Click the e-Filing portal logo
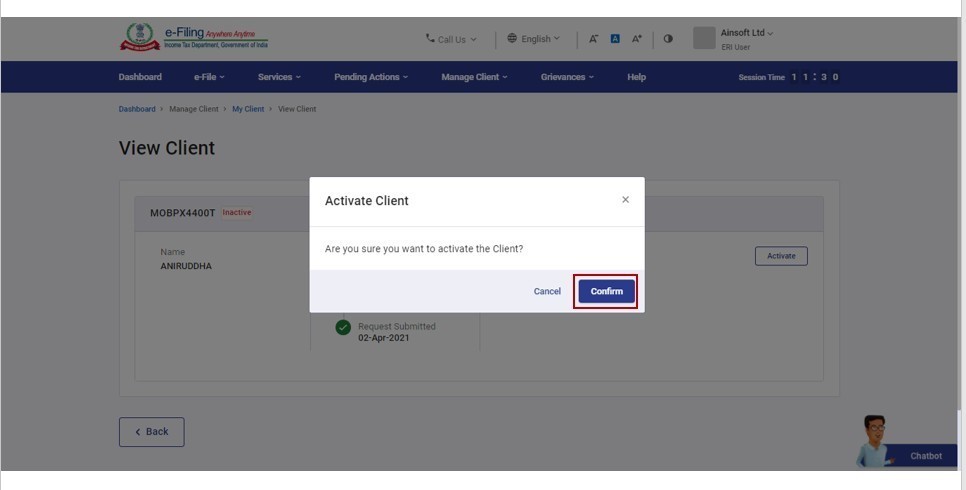 194,38
